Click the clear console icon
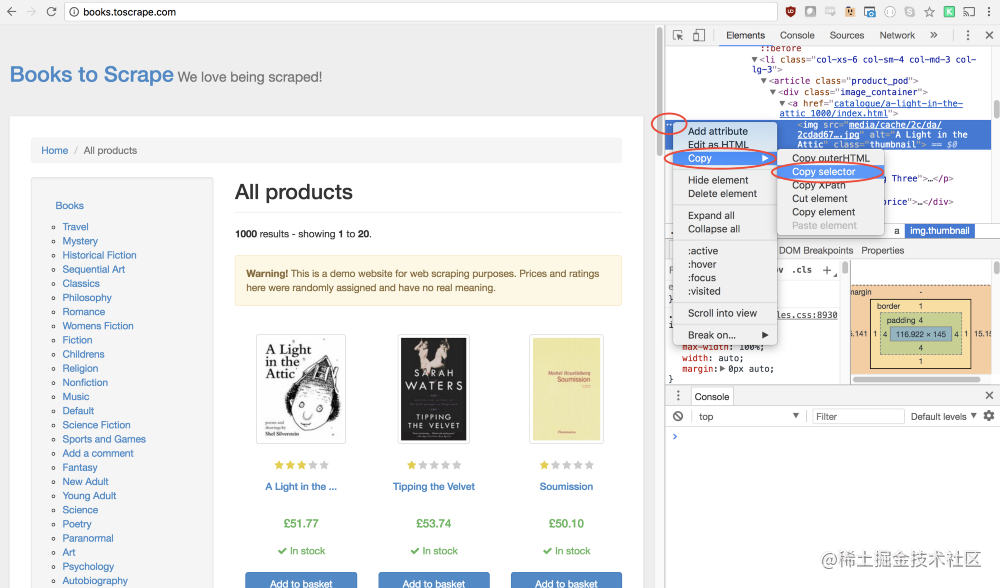Image resolution: width=1000 pixels, height=588 pixels. [x=678, y=416]
